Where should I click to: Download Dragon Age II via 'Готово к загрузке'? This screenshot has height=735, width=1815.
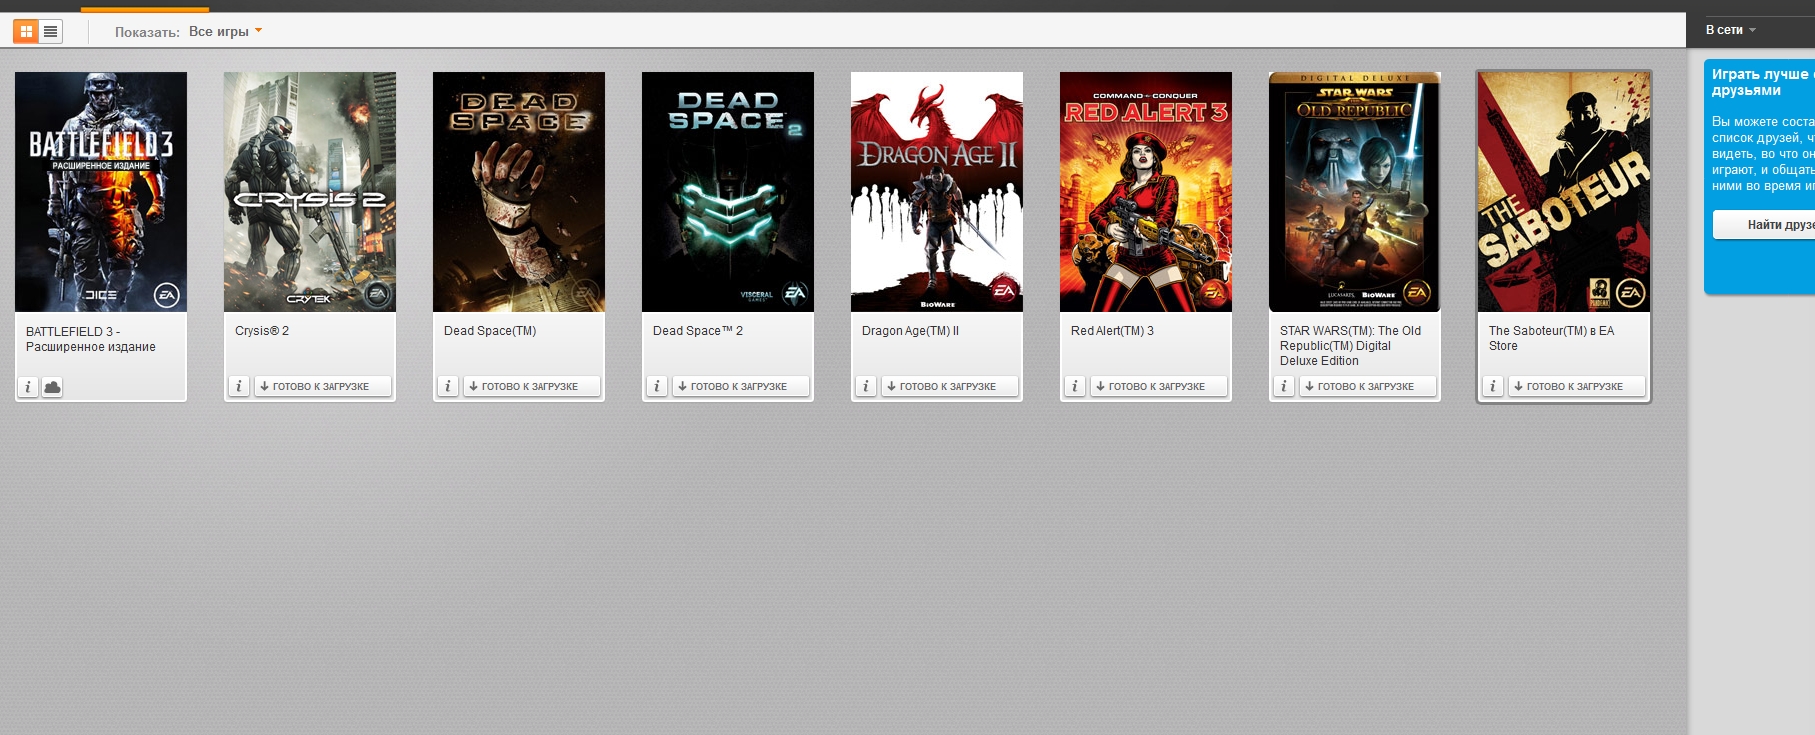click(949, 386)
